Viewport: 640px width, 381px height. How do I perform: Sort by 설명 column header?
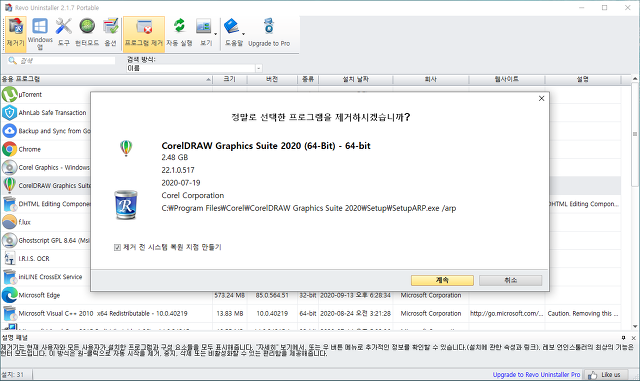coord(582,79)
